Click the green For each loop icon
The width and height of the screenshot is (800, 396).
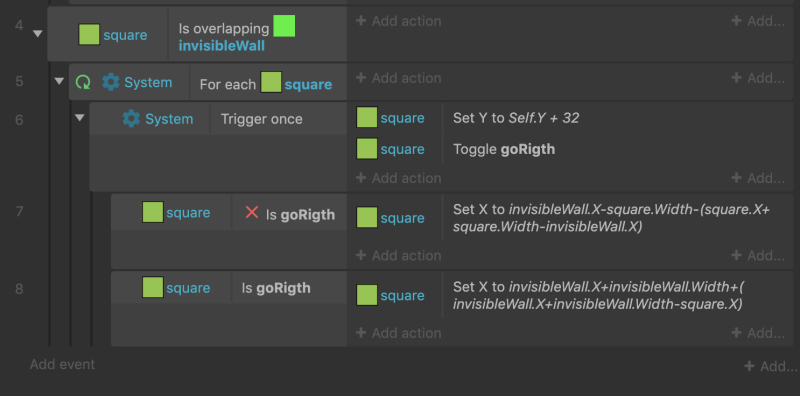tap(83, 82)
